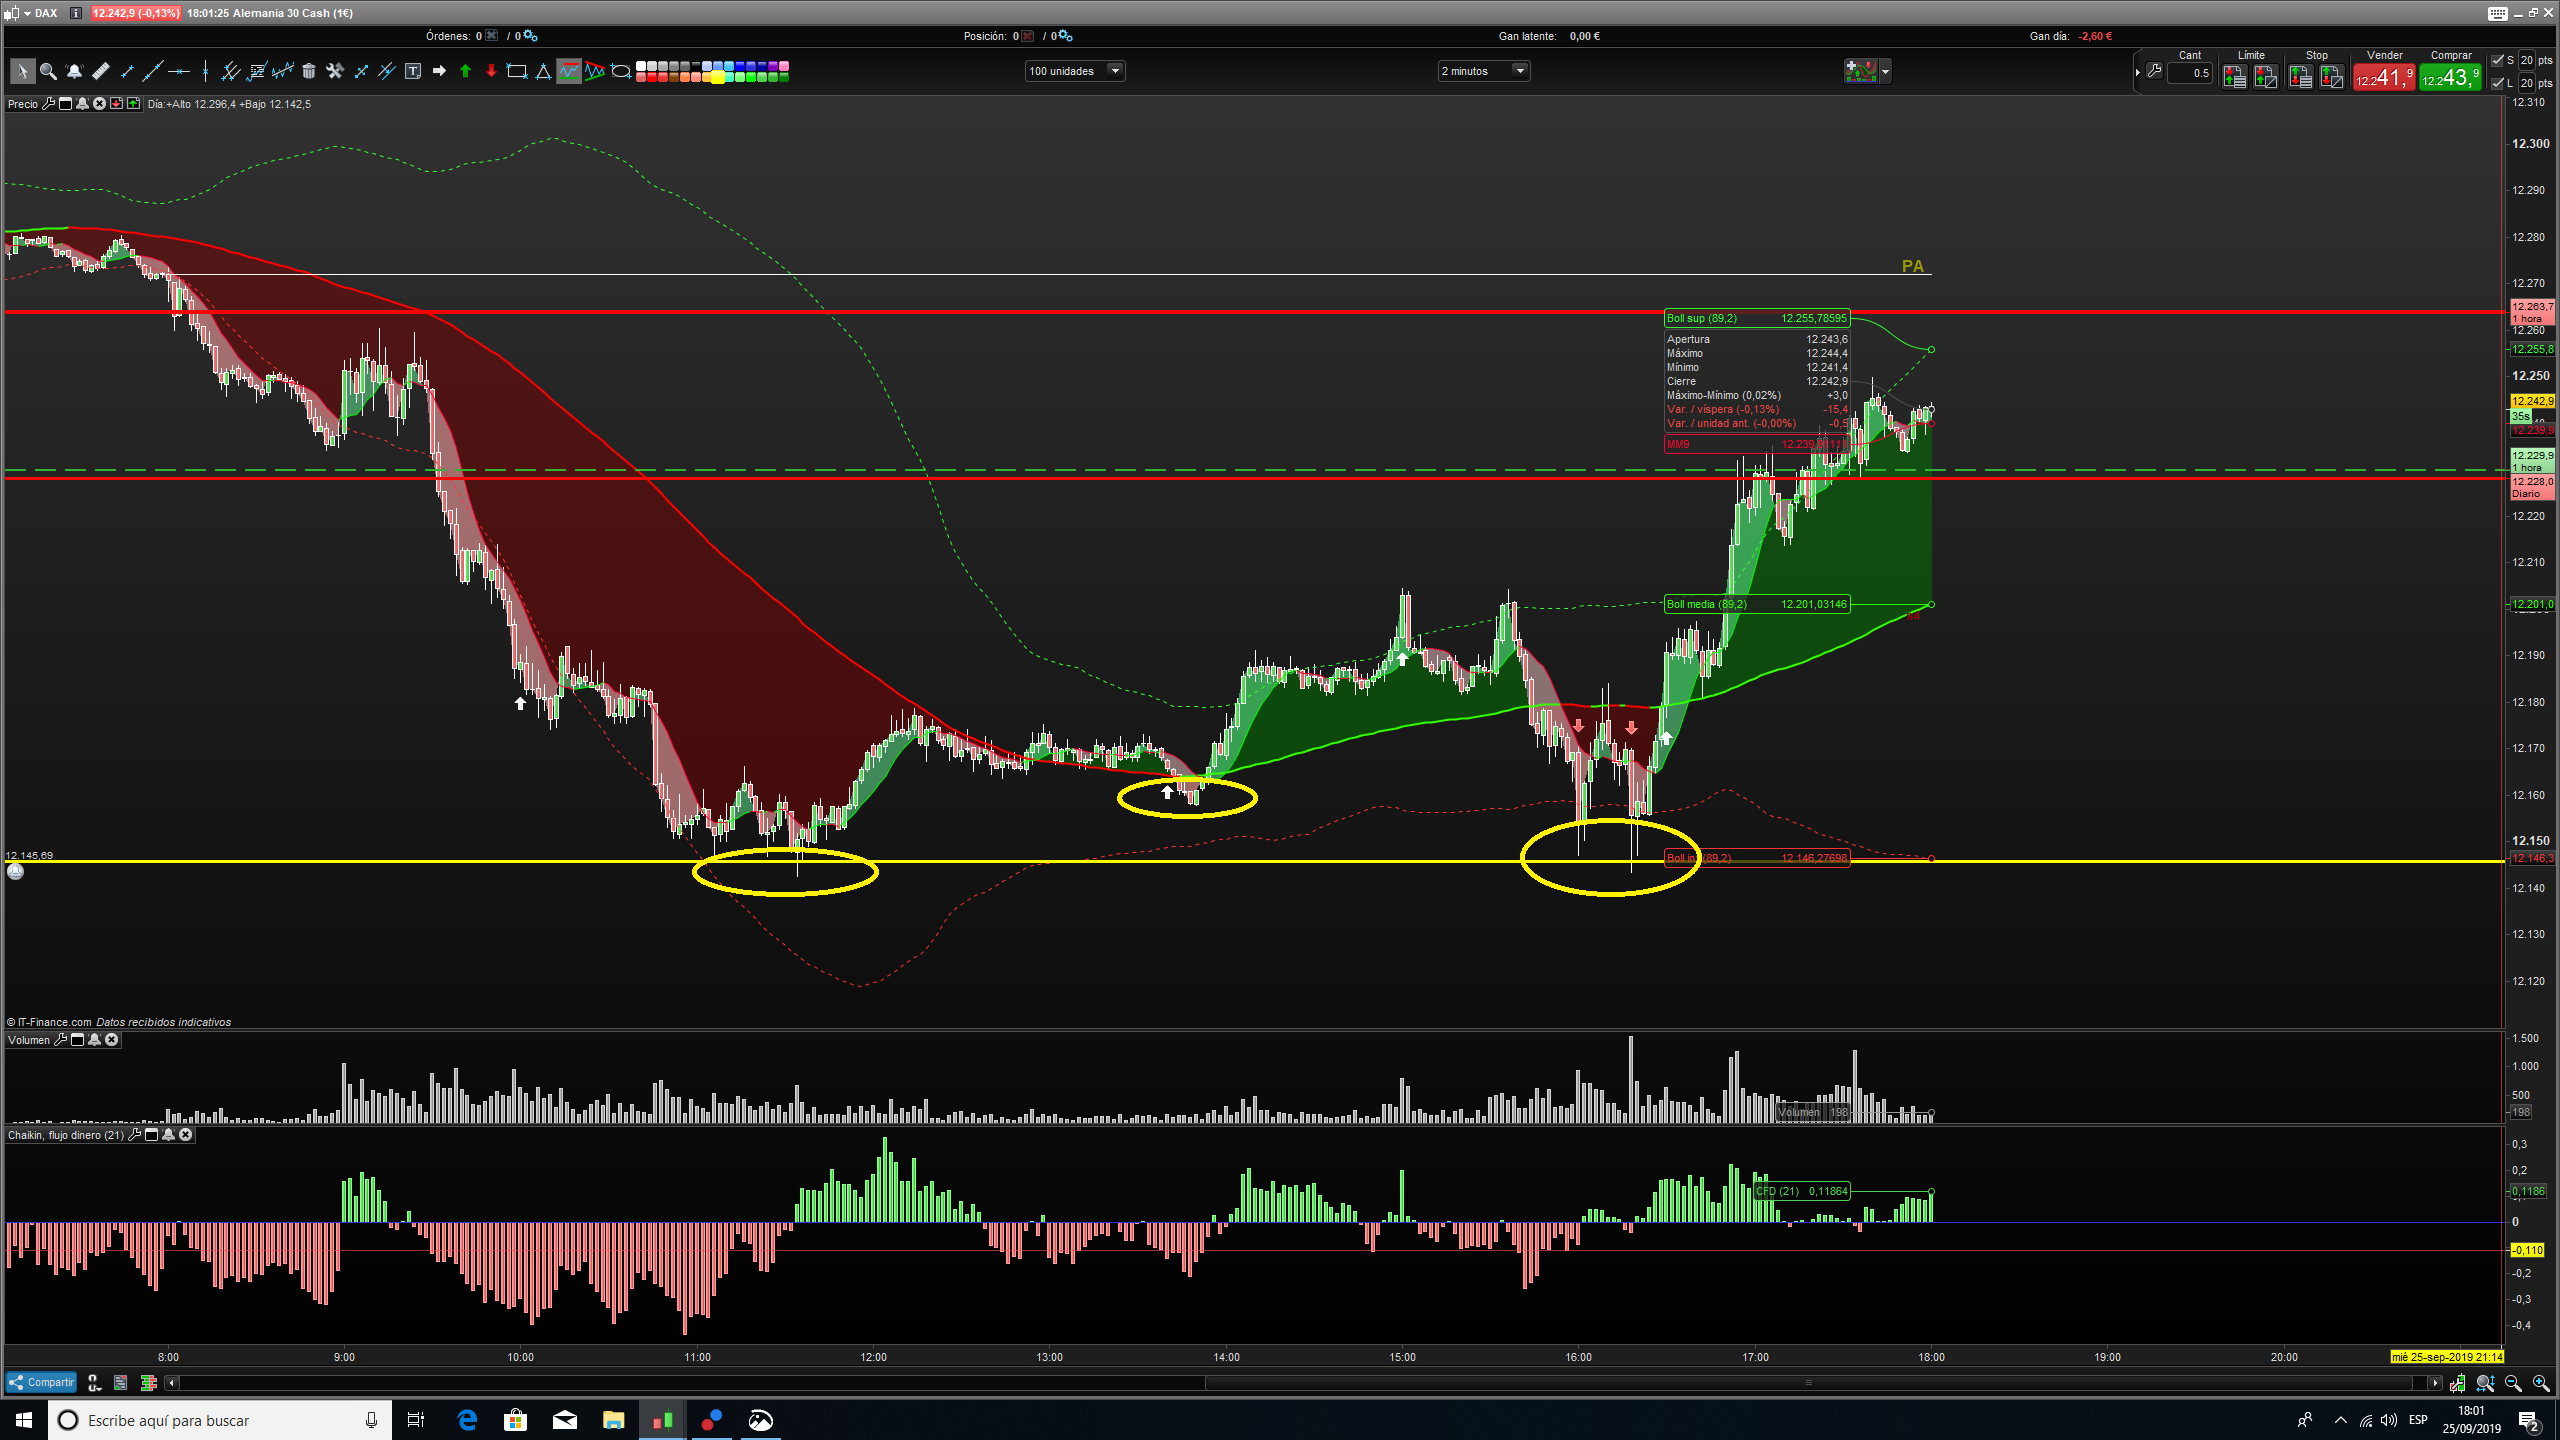The width and height of the screenshot is (2560, 1440).
Task: Pick the yellow color swatch
Action: click(x=717, y=77)
